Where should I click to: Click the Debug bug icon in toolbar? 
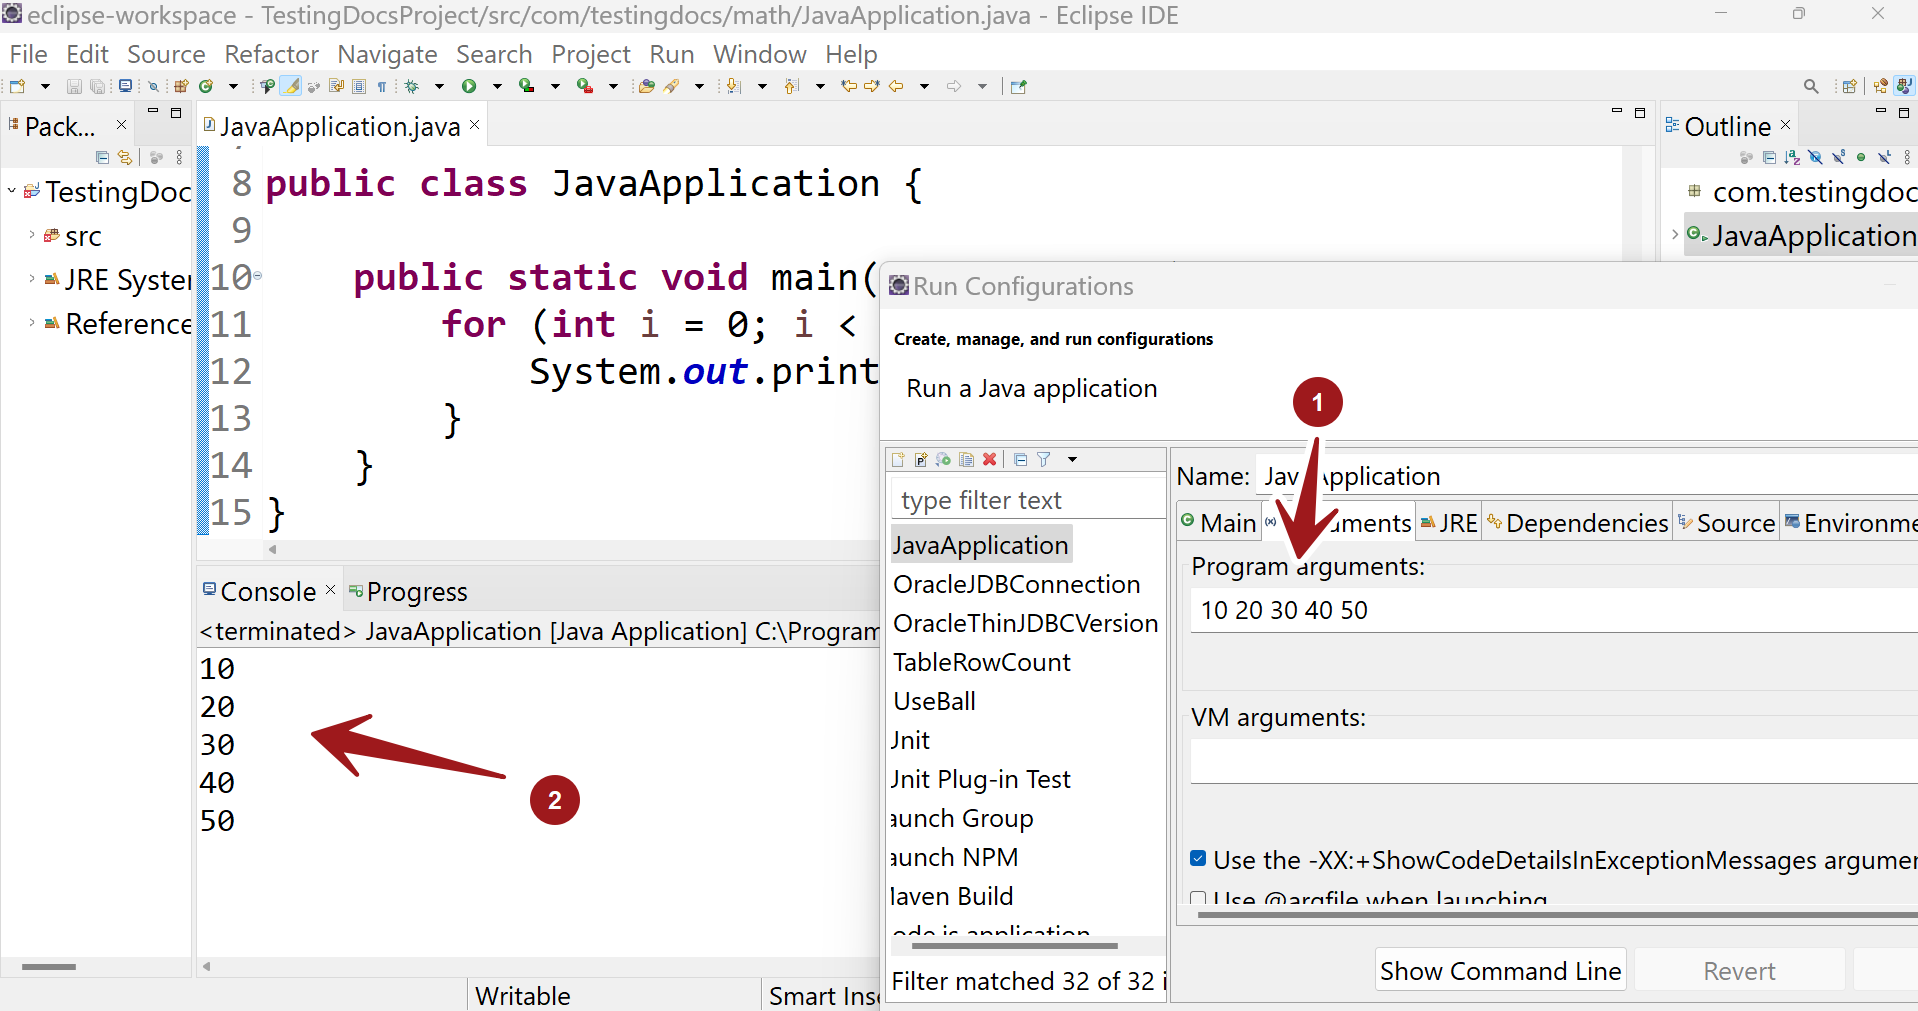pyautogui.click(x=412, y=86)
